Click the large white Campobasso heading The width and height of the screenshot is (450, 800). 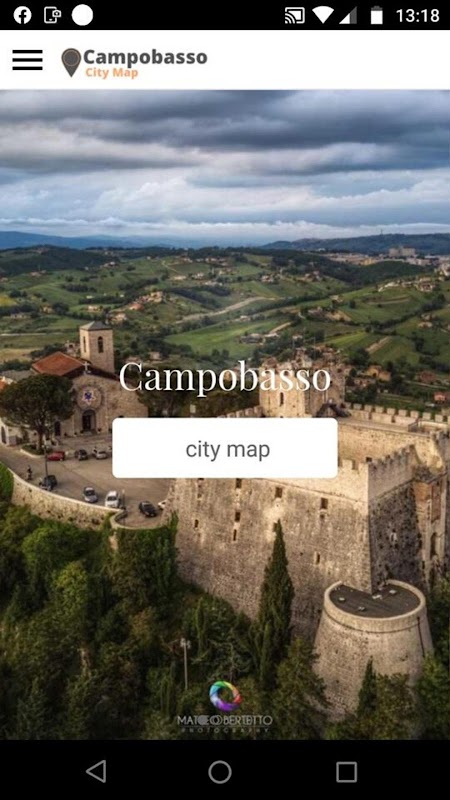pyautogui.click(x=225, y=378)
